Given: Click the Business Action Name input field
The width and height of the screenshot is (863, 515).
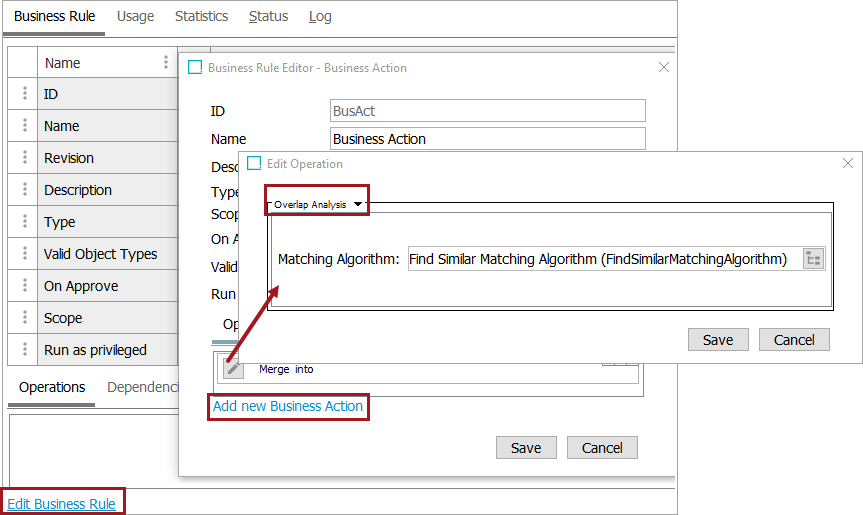Looking at the screenshot, I should point(487,139).
